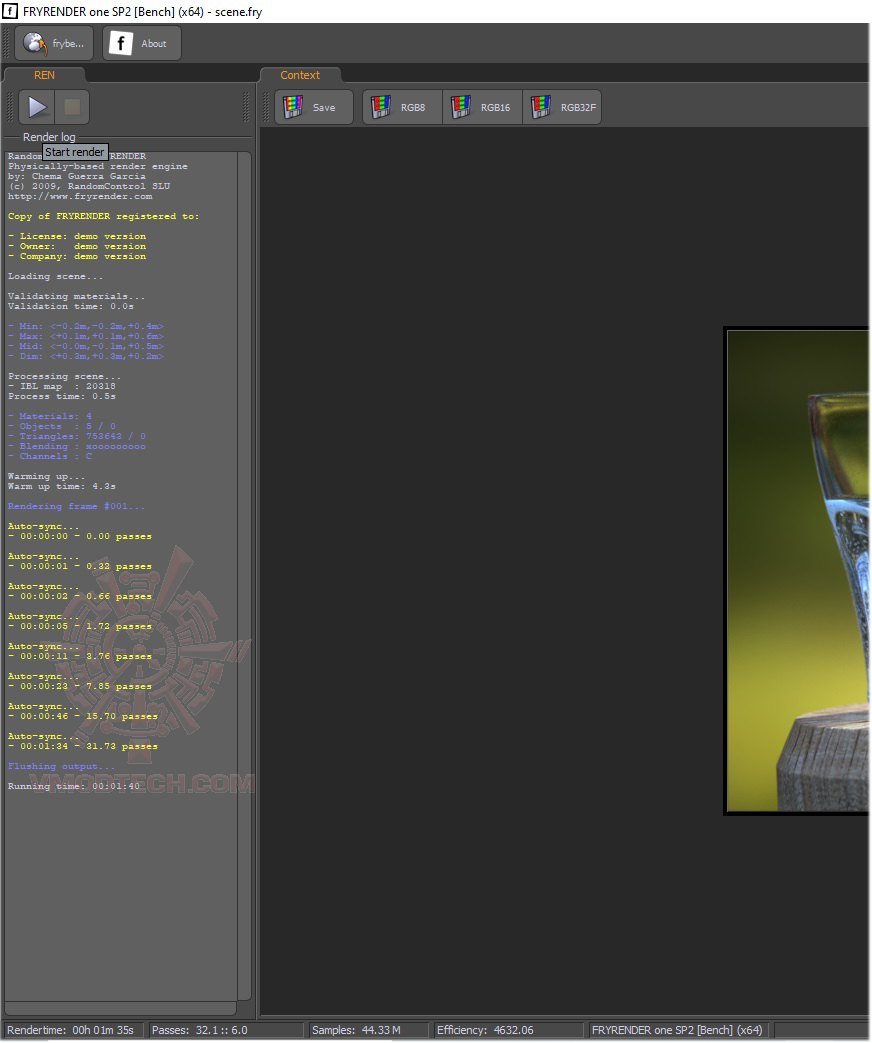This screenshot has height=1043, width=872.
Task: Click the 'Loading scene...' log line
Action: (x=55, y=277)
